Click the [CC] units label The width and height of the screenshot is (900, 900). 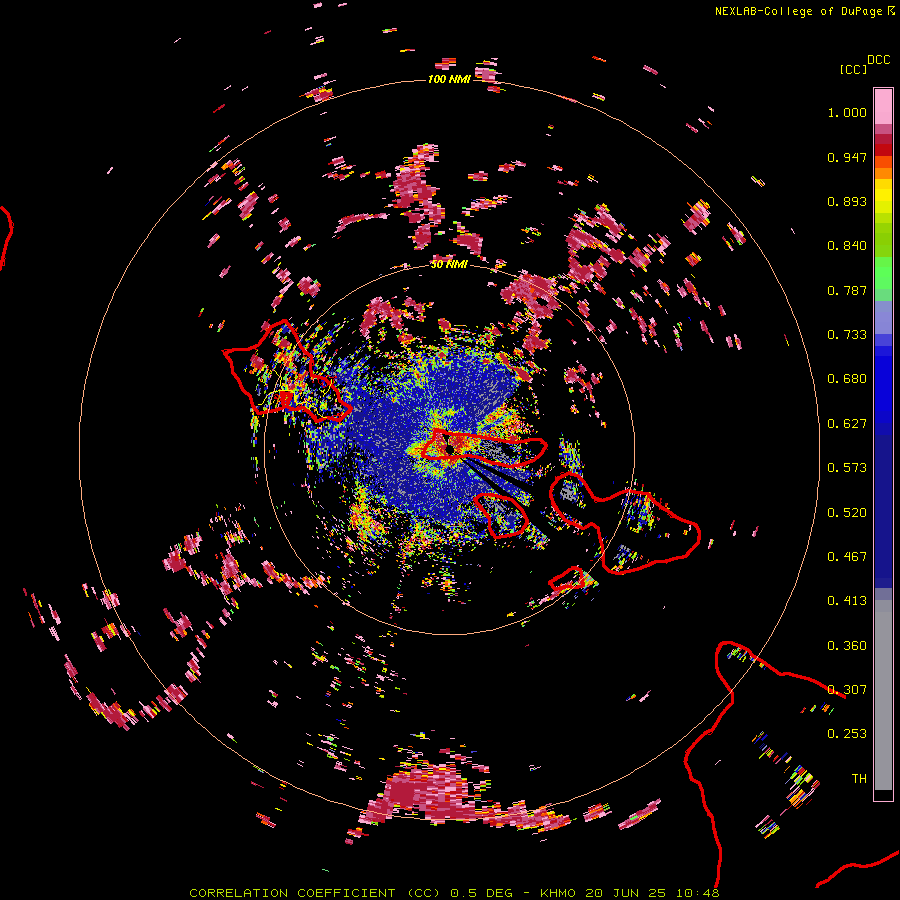(x=853, y=69)
